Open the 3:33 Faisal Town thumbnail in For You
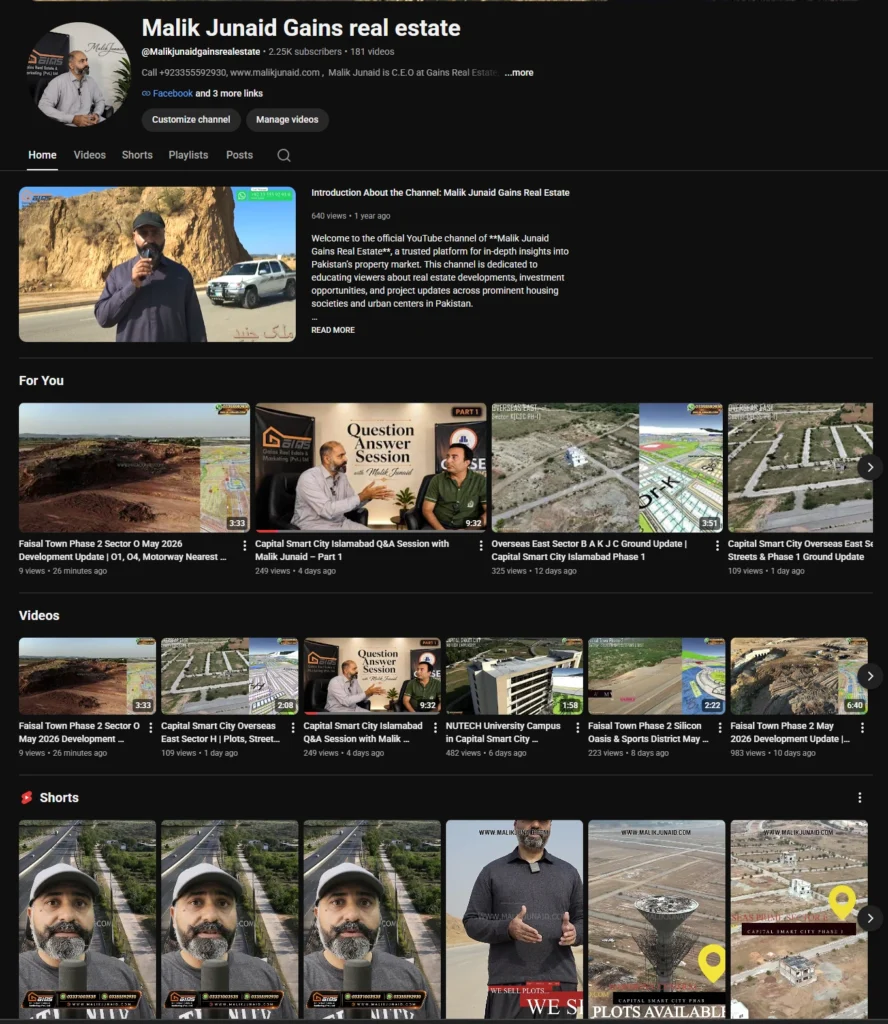The image size is (888, 1024). point(134,468)
